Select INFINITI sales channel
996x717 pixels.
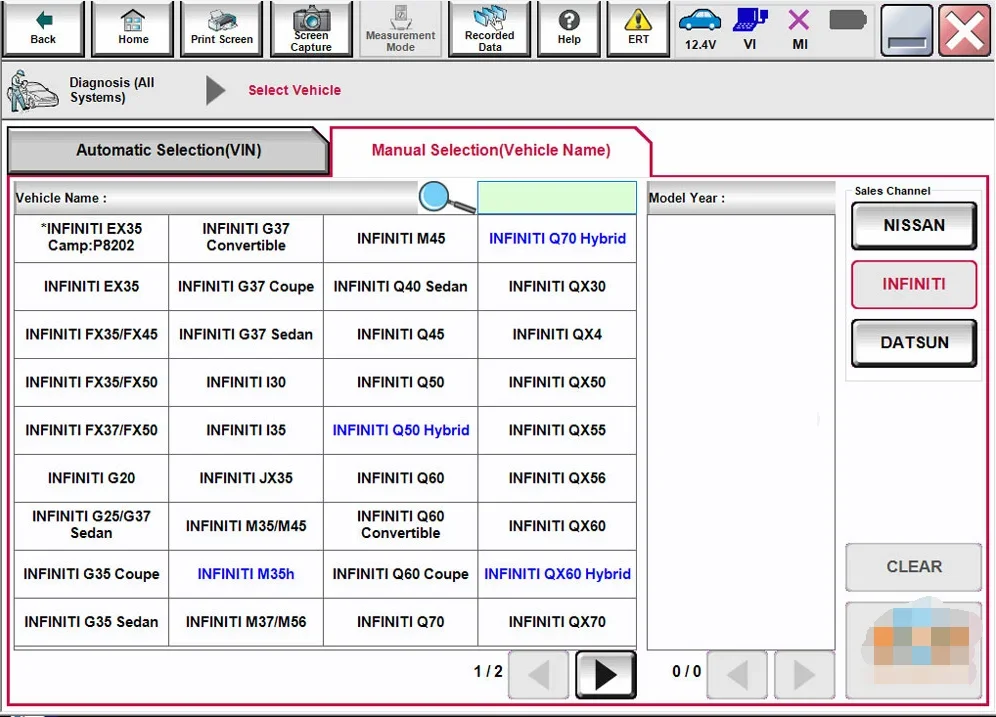click(x=913, y=285)
